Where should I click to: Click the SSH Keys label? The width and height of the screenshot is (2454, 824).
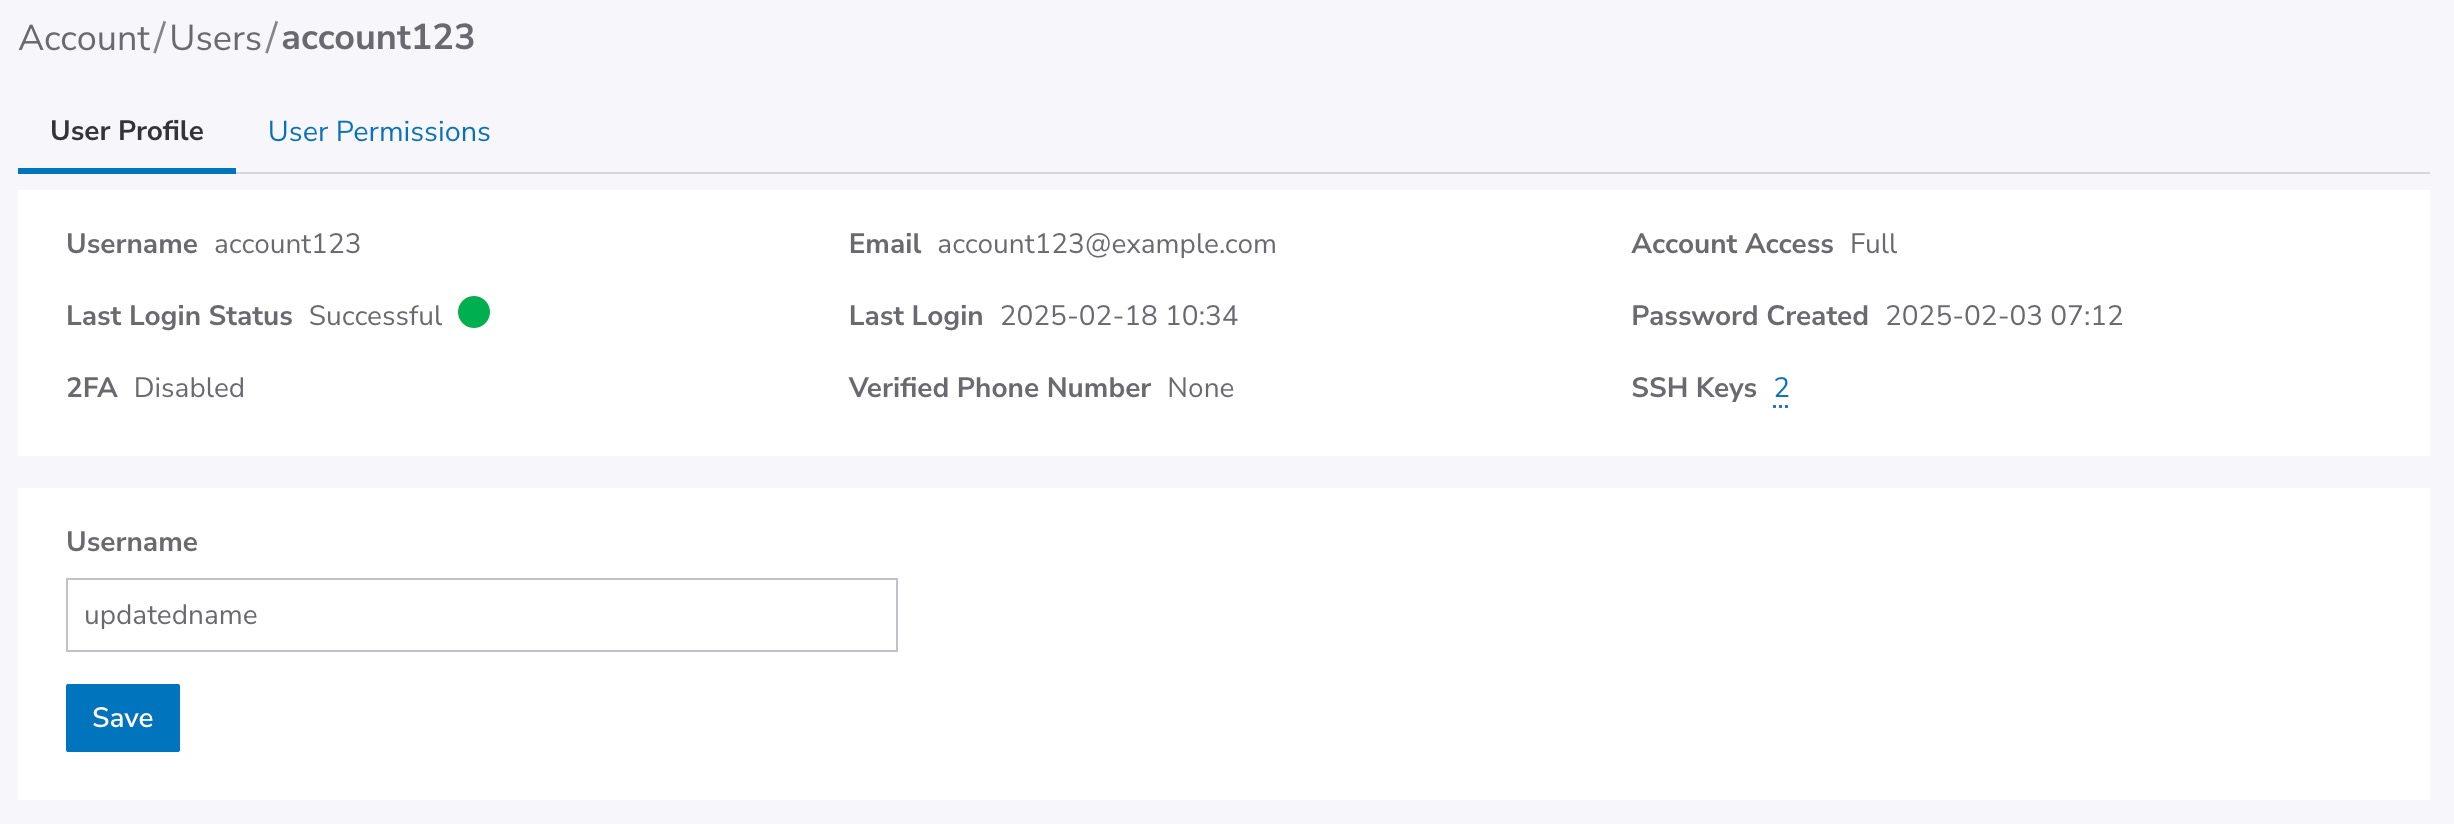(x=1693, y=388)
